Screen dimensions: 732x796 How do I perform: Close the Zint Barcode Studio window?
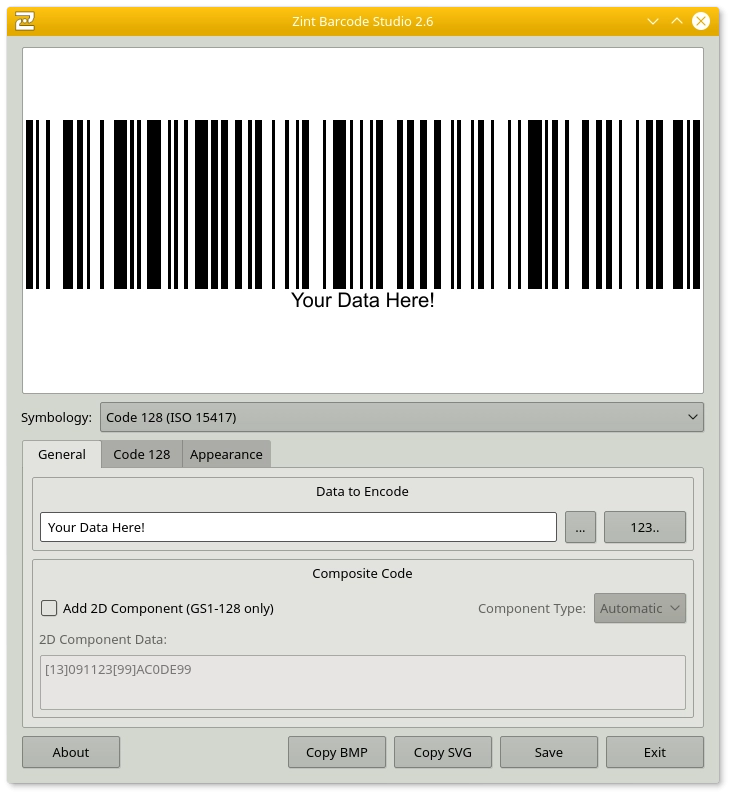point(701,21)
